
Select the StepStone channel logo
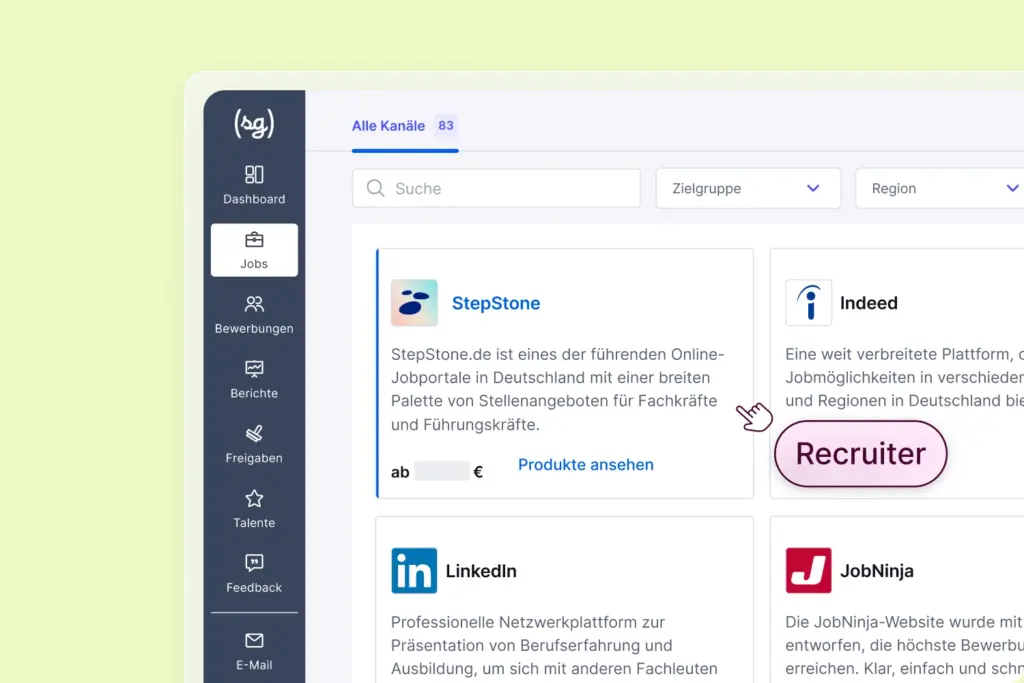tap(414, 302)
